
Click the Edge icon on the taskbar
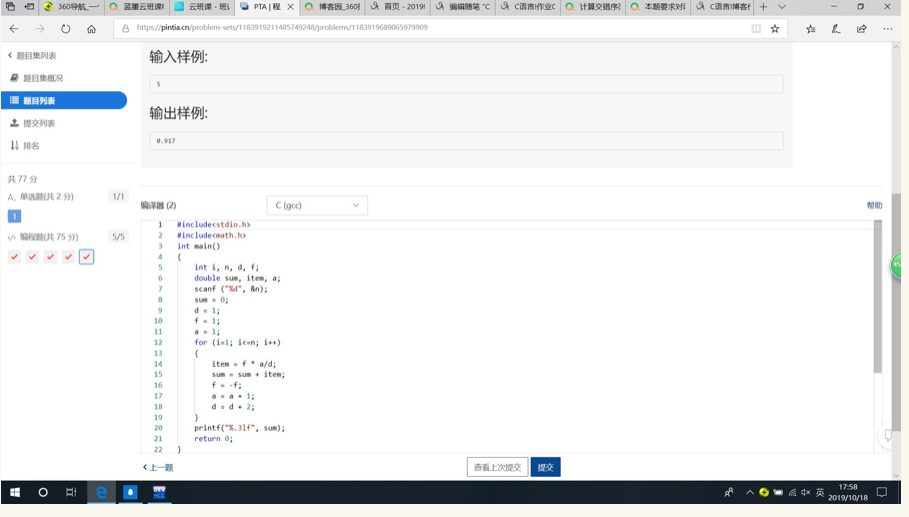click(x=101, y=492)
